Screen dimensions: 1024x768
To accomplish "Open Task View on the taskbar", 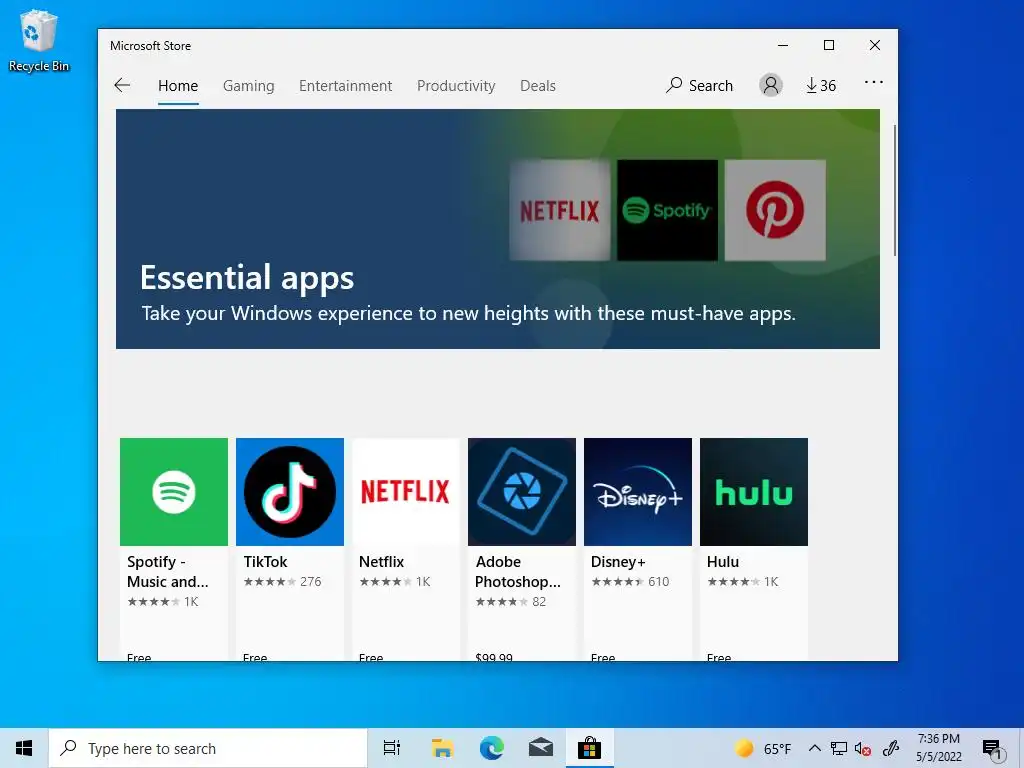I will [x=392, y=748].
